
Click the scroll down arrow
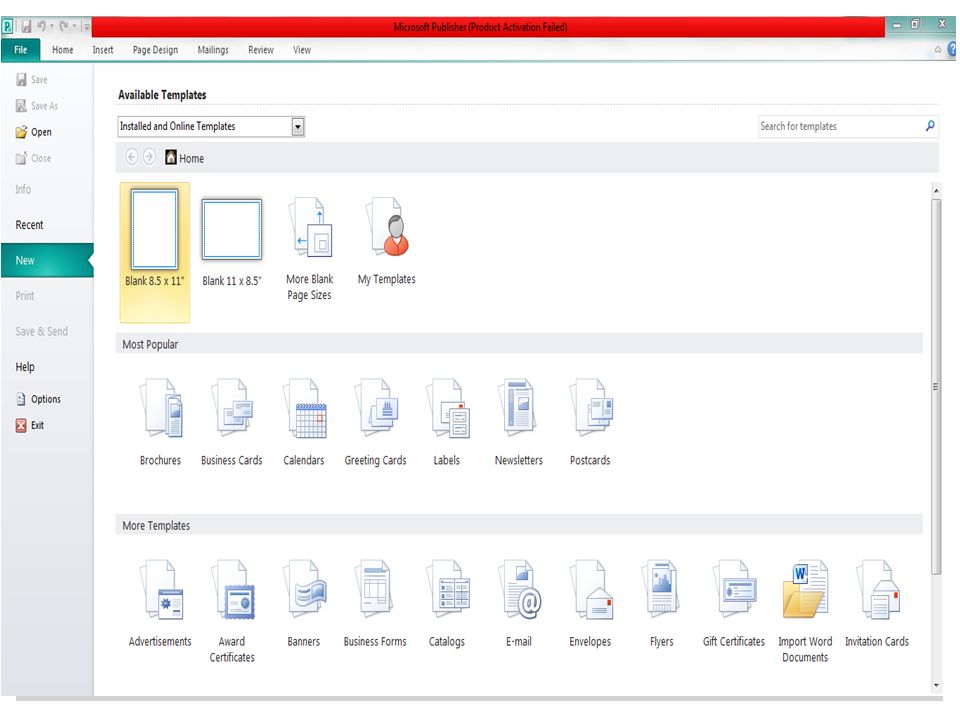pos(936,685)
